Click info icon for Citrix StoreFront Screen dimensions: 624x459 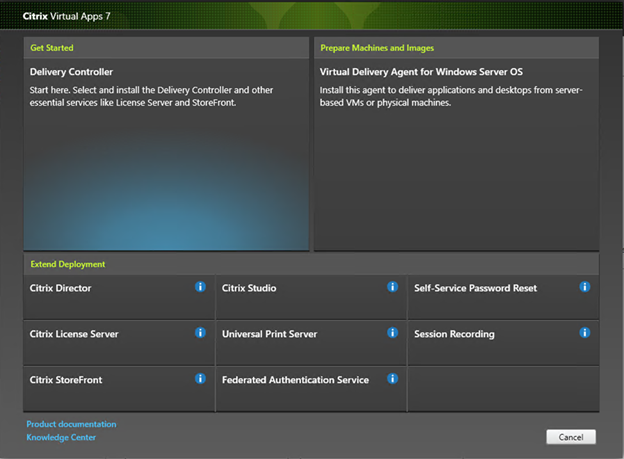click(200, 378)
